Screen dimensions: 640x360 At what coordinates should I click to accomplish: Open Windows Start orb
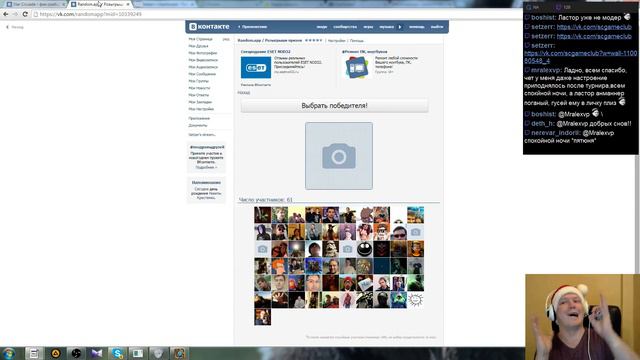tap(9, 353)
